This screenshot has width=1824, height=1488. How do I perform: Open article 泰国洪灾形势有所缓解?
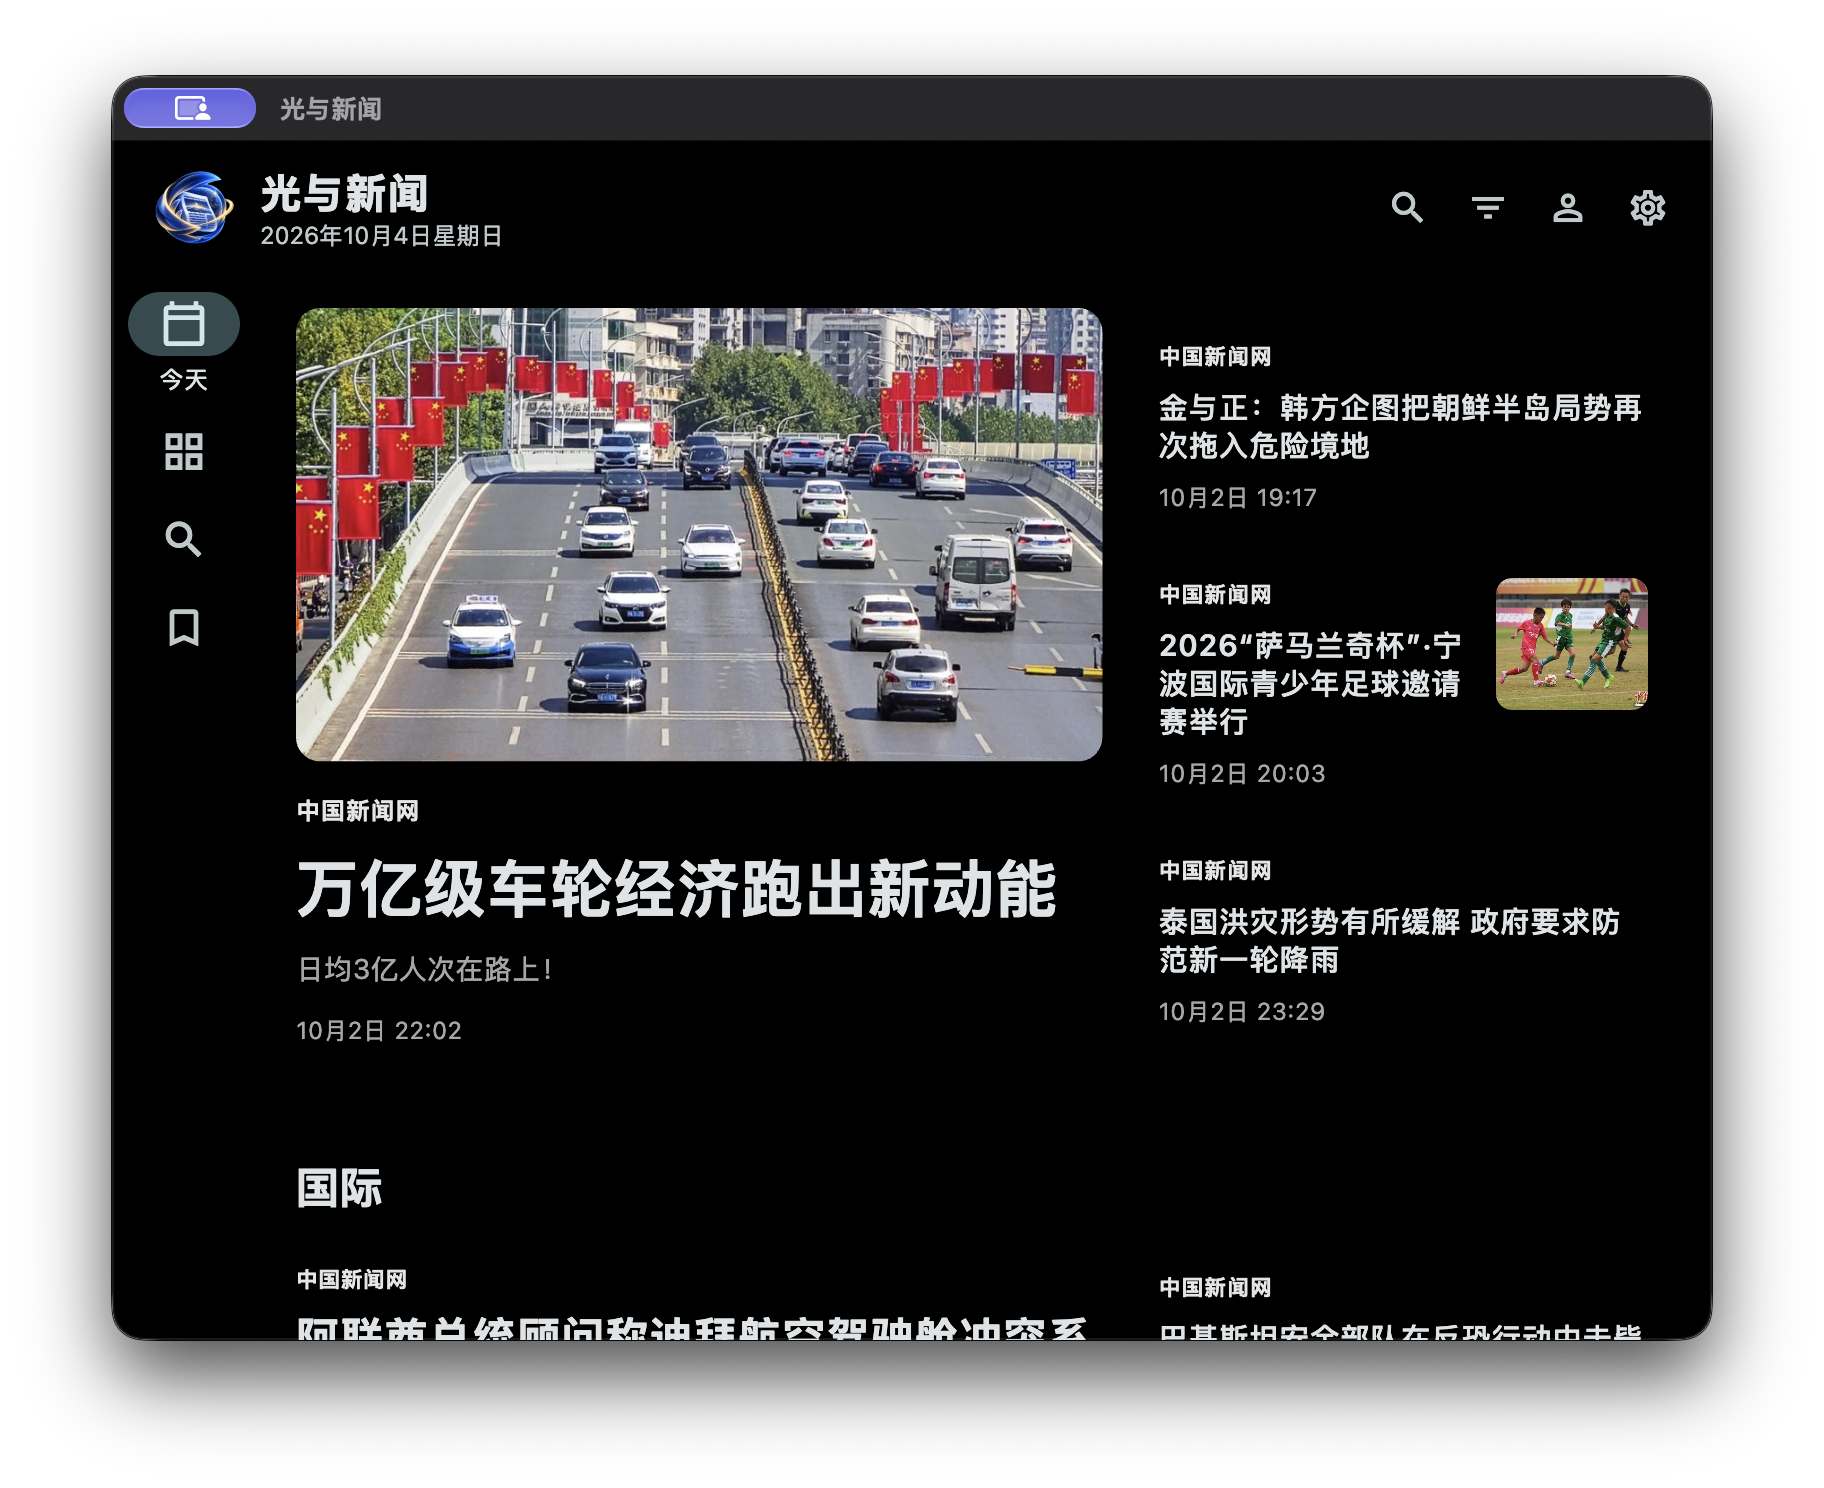click(1389, 941)
